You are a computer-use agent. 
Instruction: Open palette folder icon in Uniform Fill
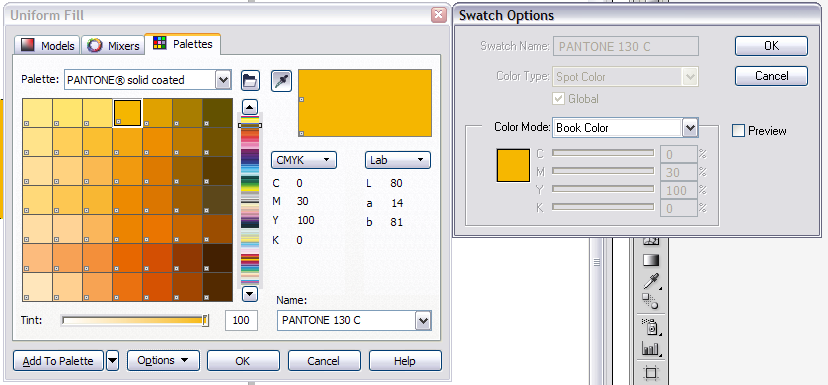pos(250,81)
